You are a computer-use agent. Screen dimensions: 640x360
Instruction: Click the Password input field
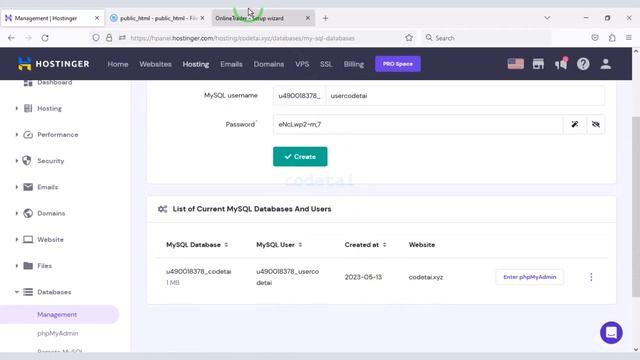click(418, 124)
